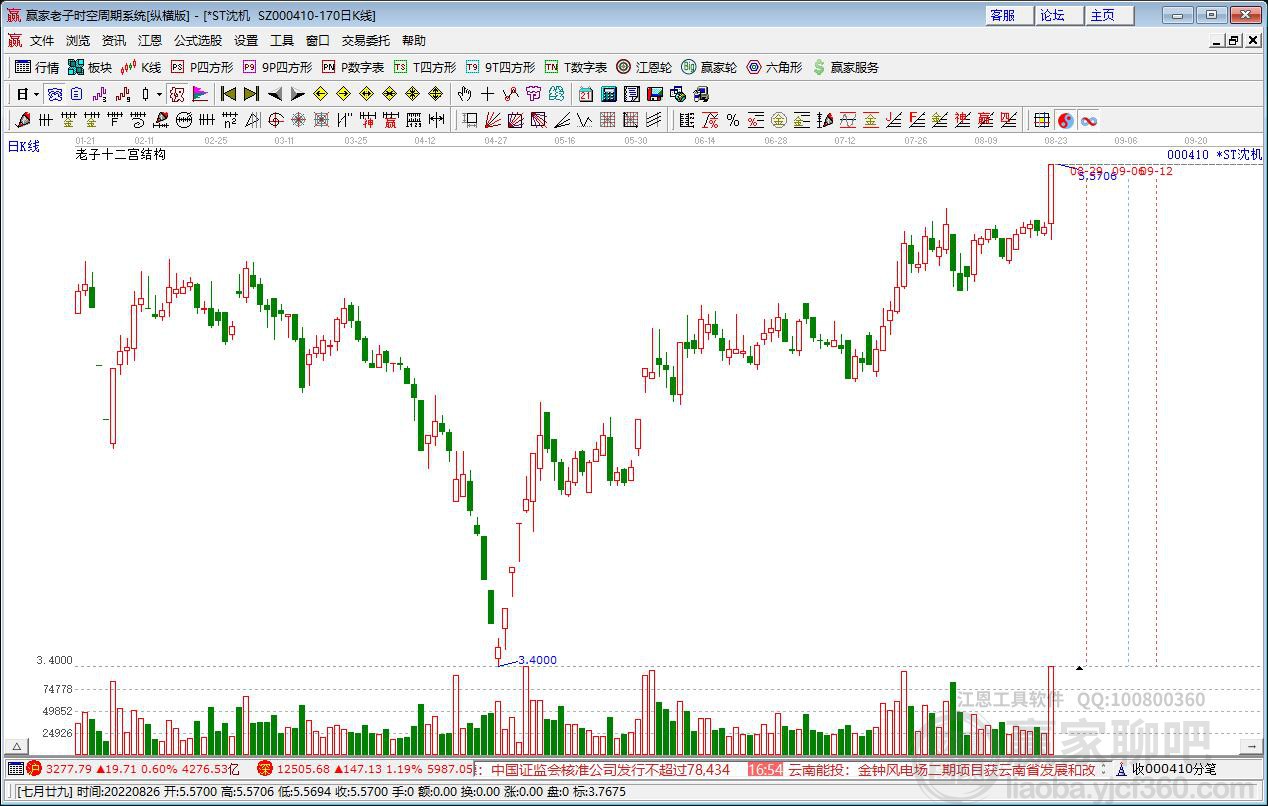Click the yellow left-arrow diamond icon

point(321,94)
